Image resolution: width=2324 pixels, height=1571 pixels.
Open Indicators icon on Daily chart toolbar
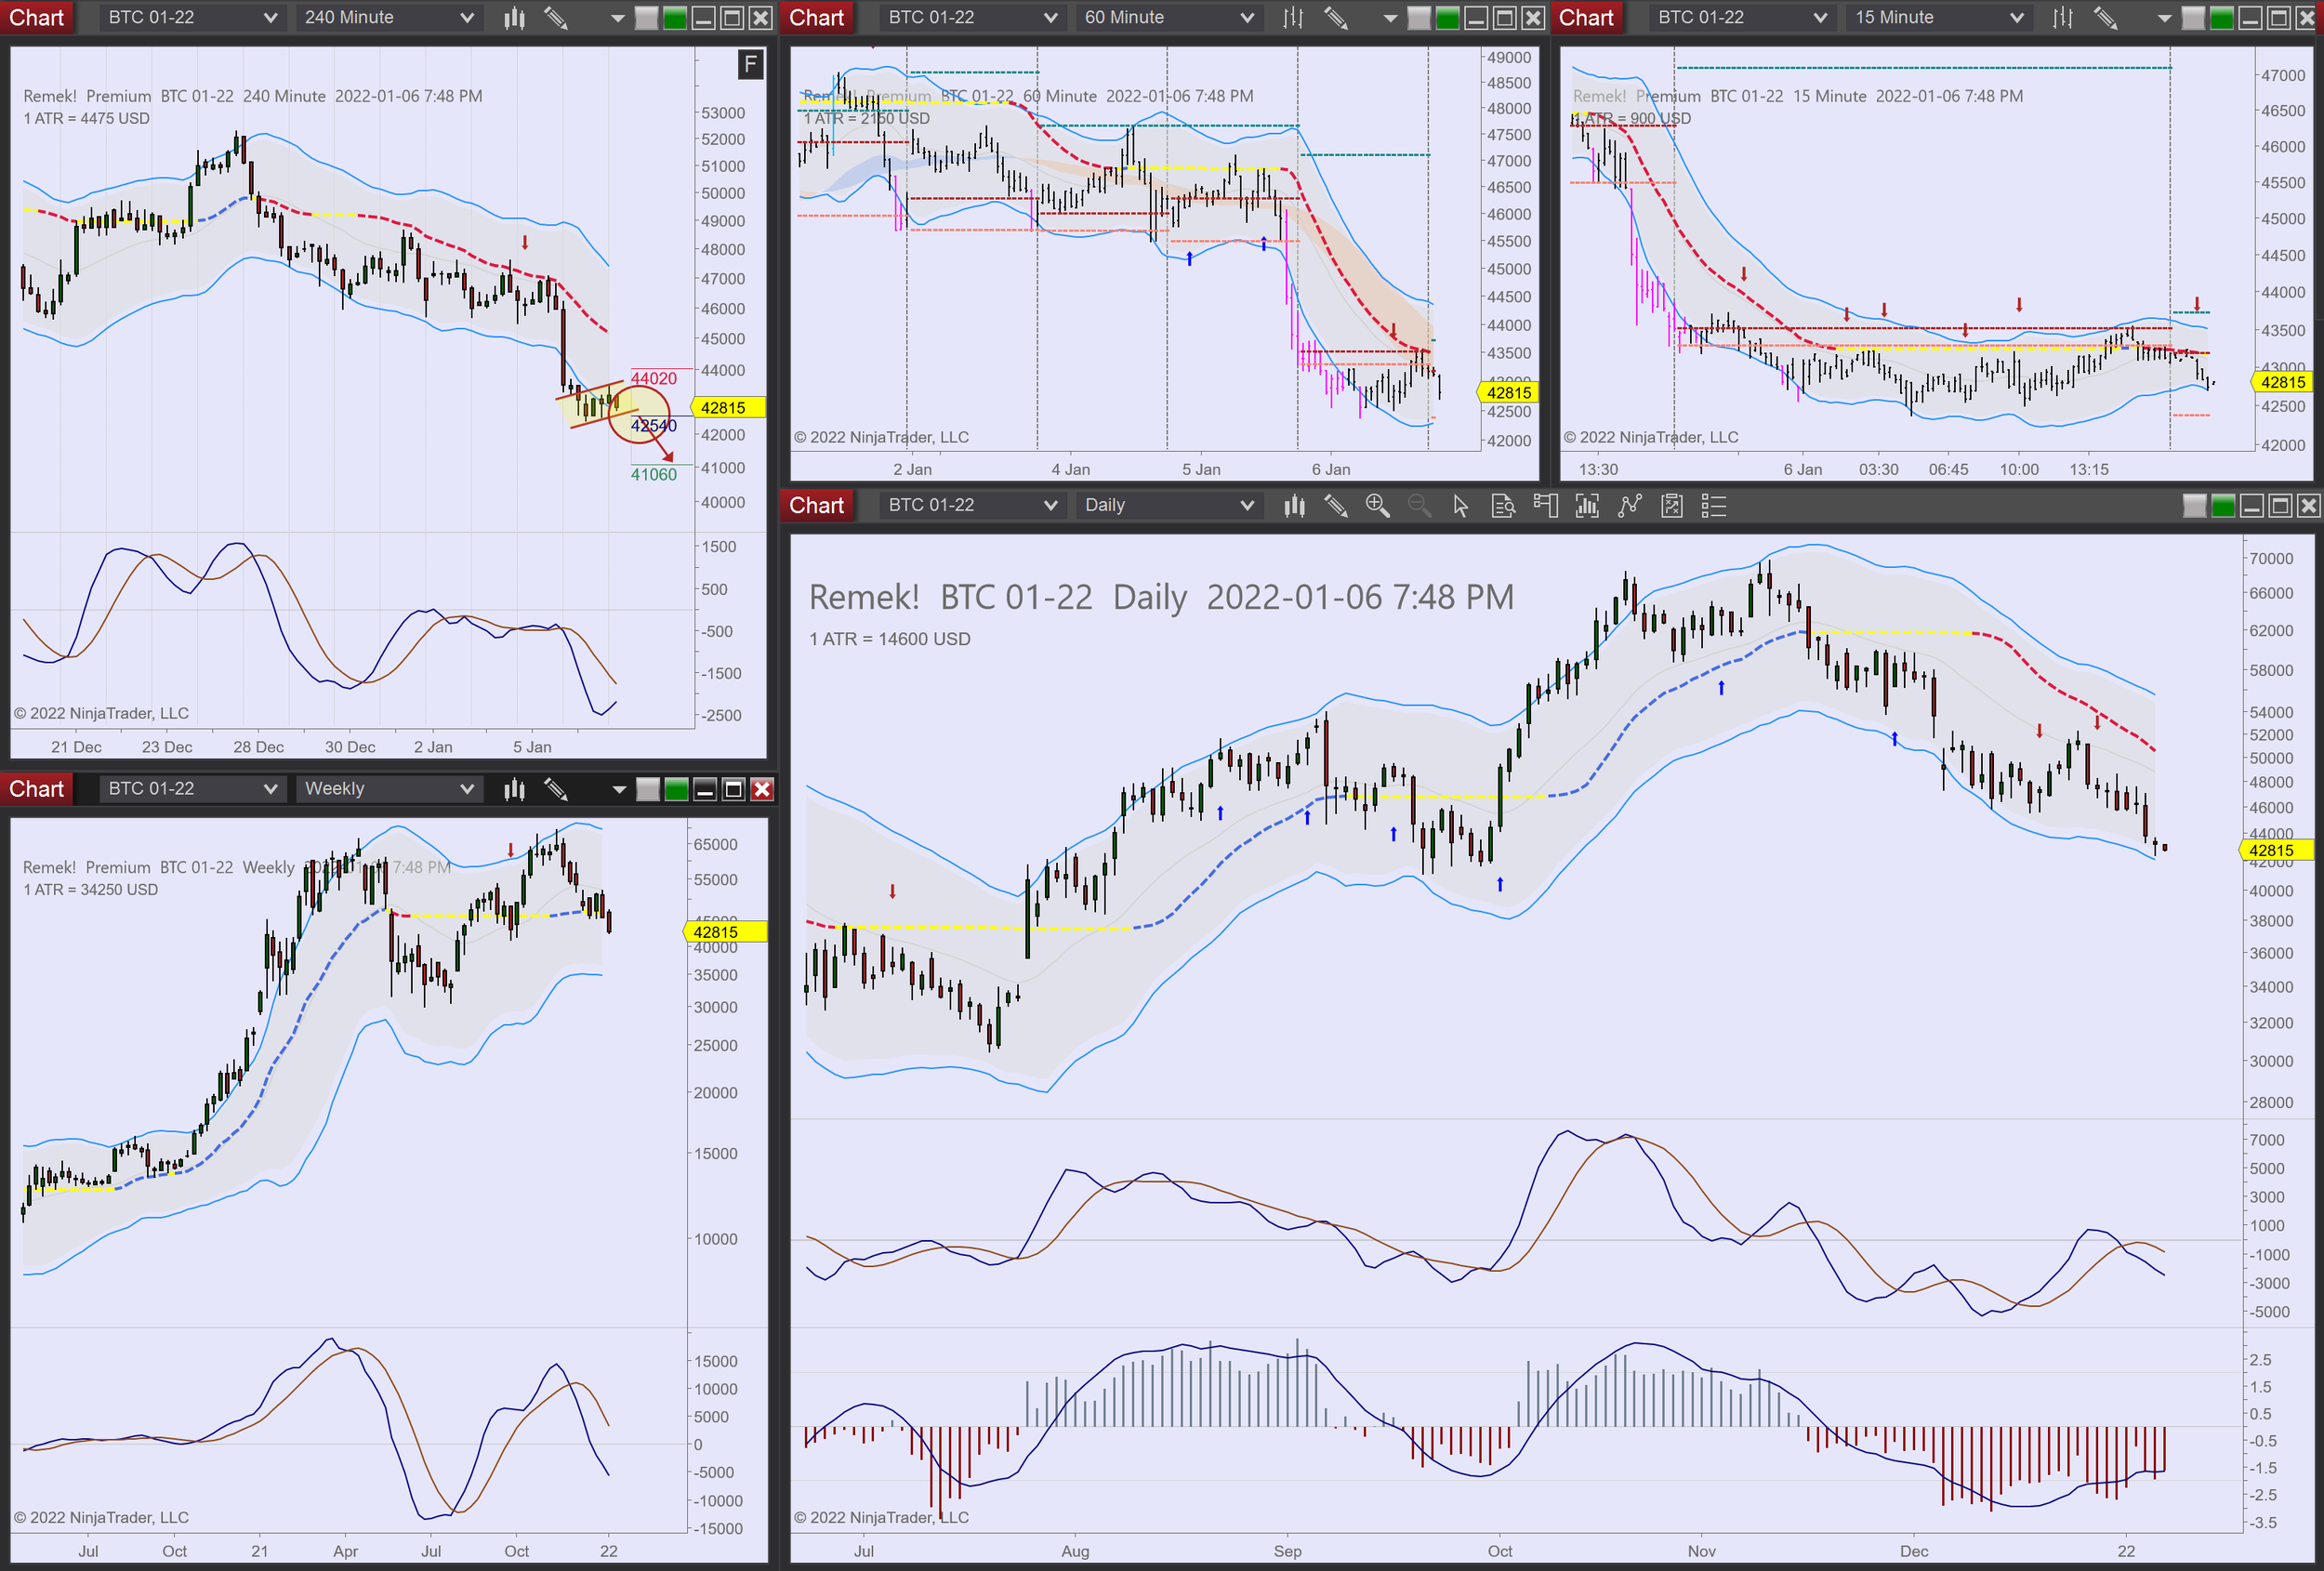tap(1630, 506)
